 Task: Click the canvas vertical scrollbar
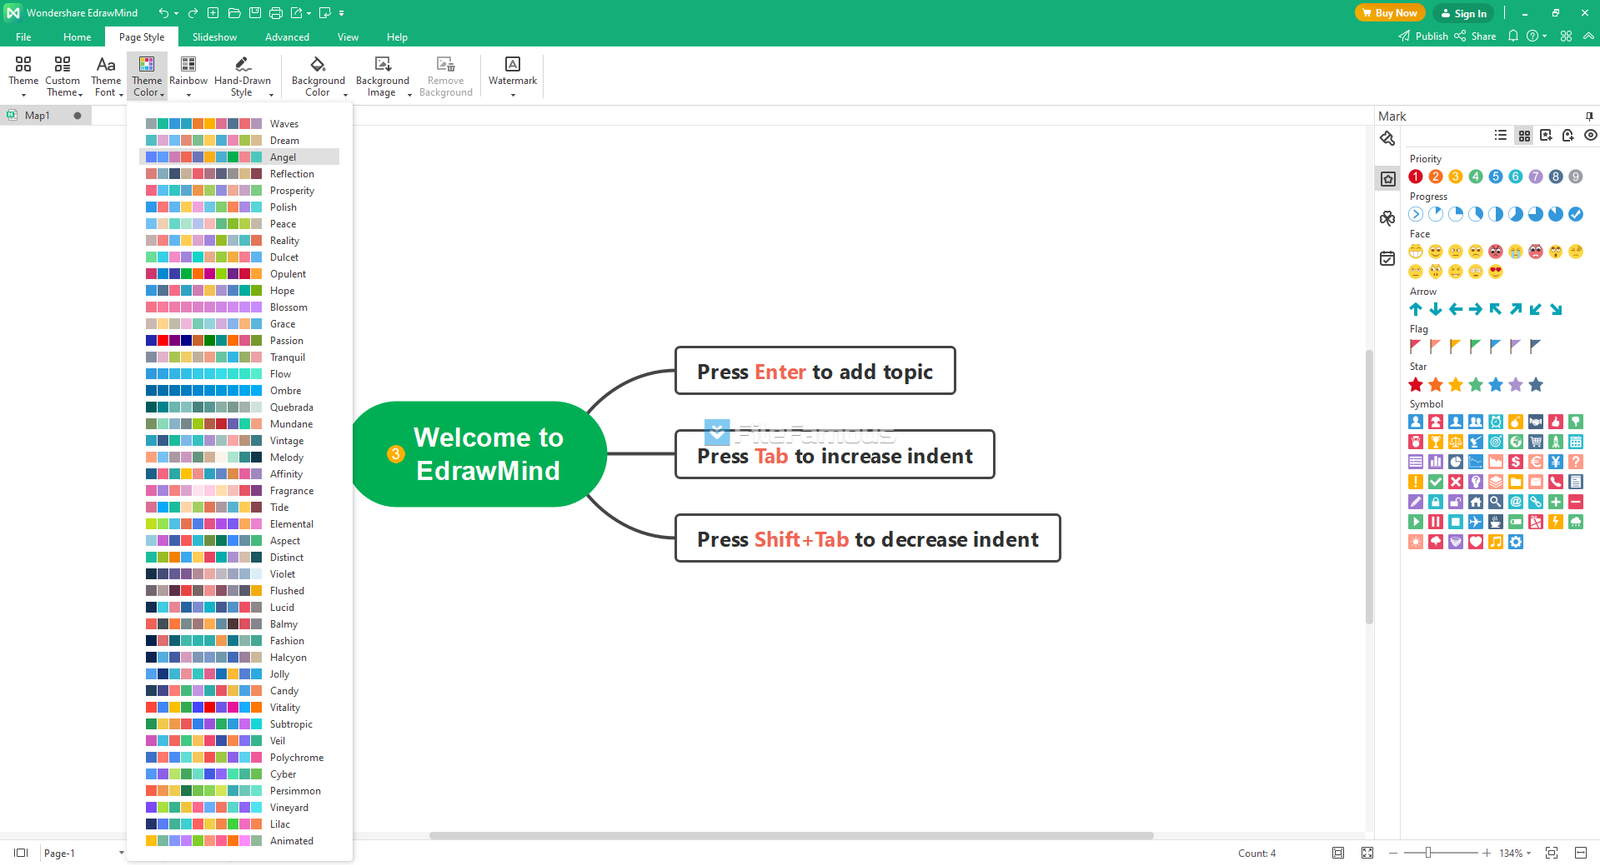tap(1370, 487)
